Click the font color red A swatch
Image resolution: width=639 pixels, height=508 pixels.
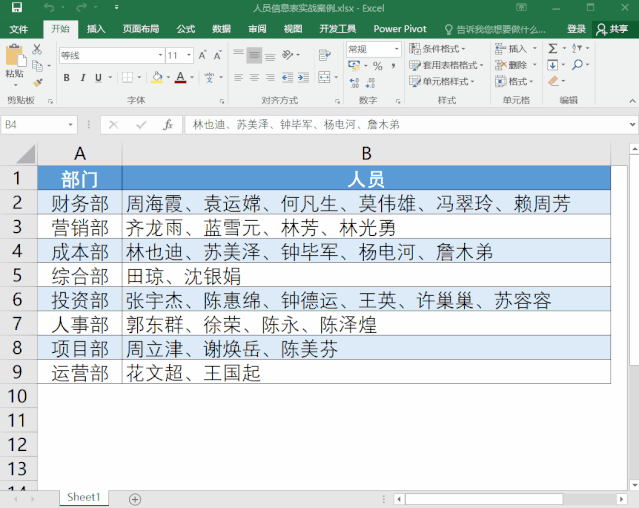click(181, 77)
